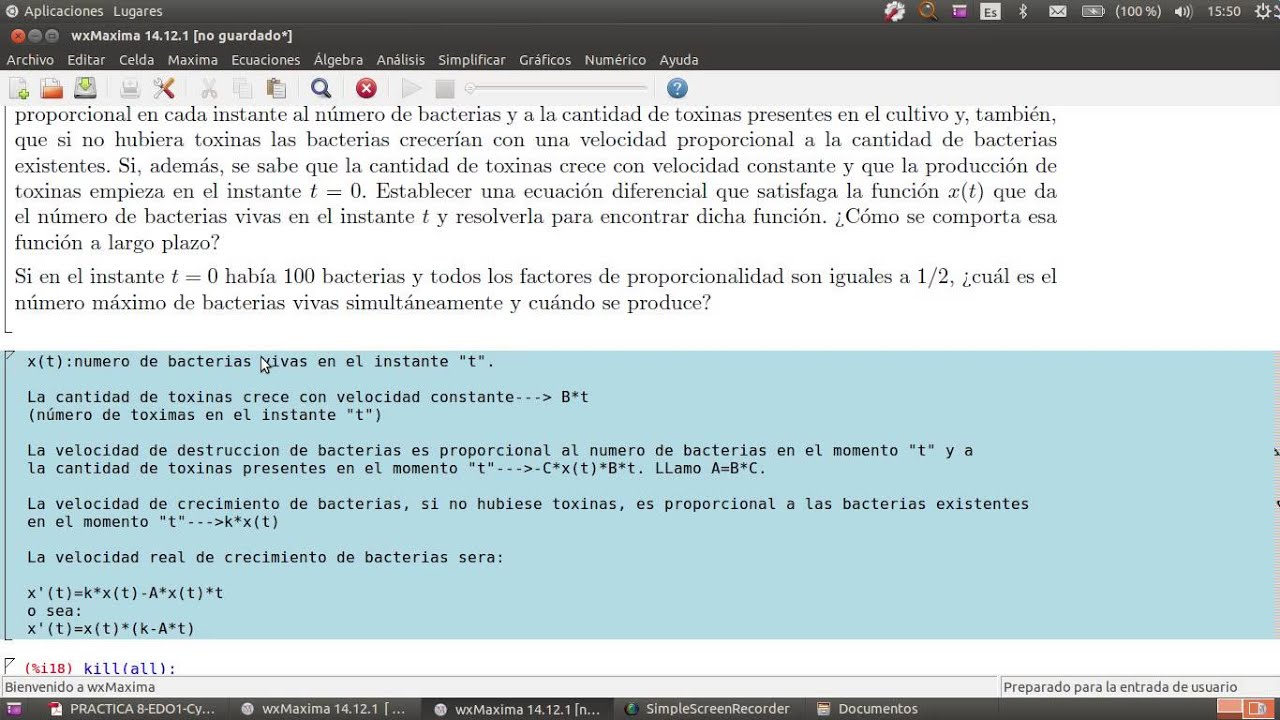This screenshot has height=720, width=1280.
Task: Open the Editar menu
Action: point(86,60)
